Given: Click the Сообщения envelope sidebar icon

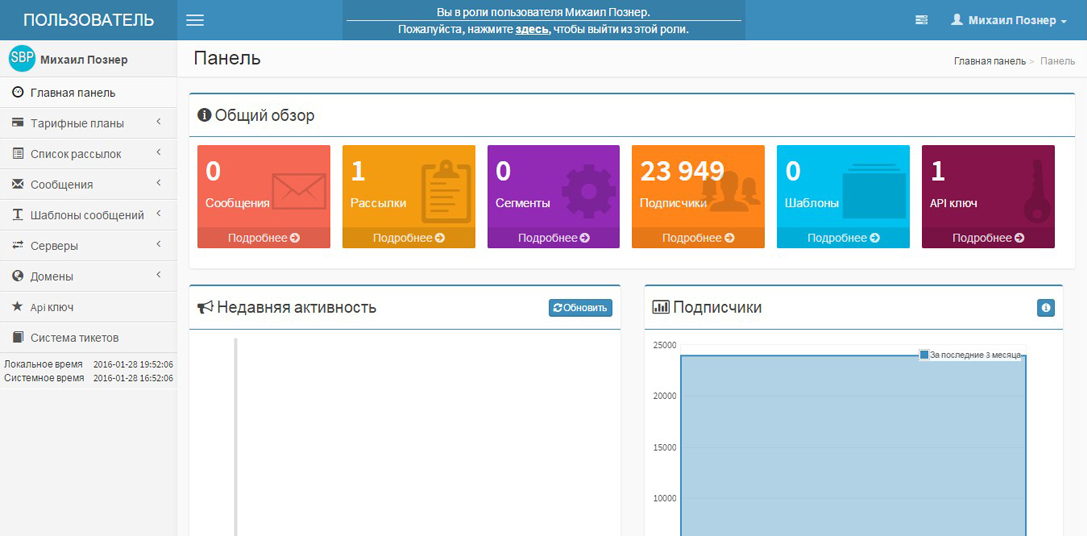Looking at the screenshot, I should (18, 184).
